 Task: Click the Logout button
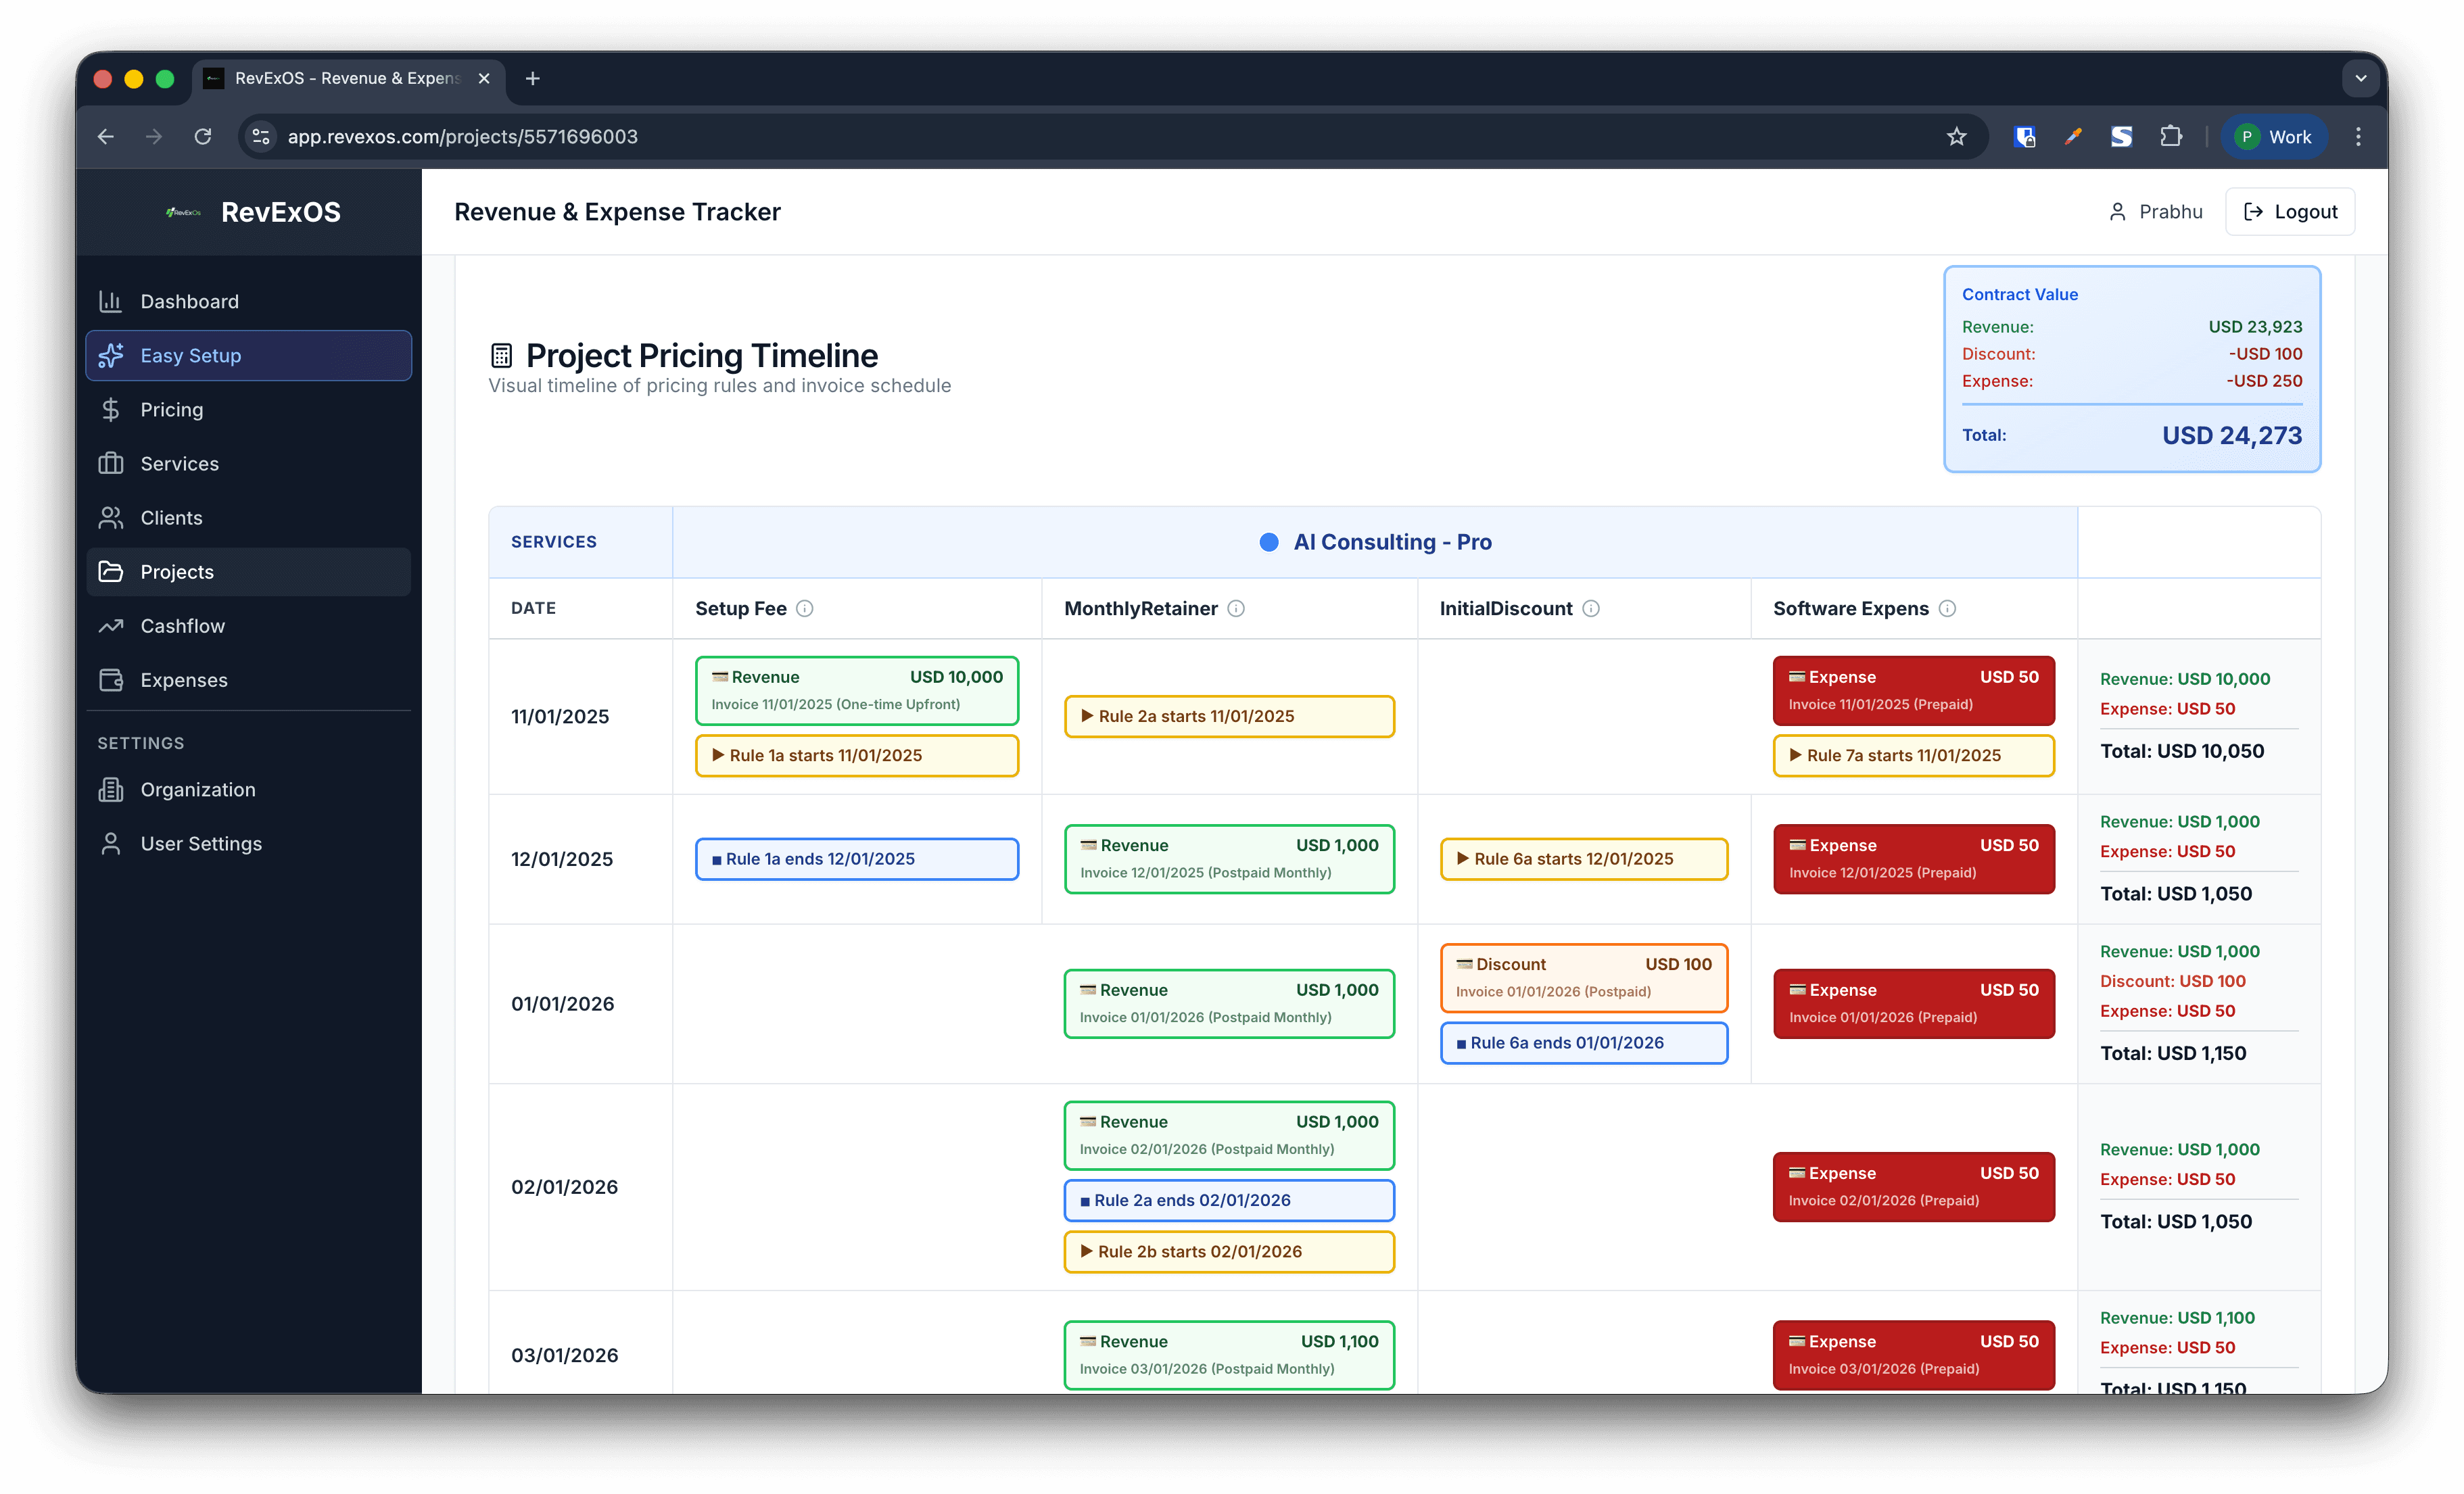2289,212
